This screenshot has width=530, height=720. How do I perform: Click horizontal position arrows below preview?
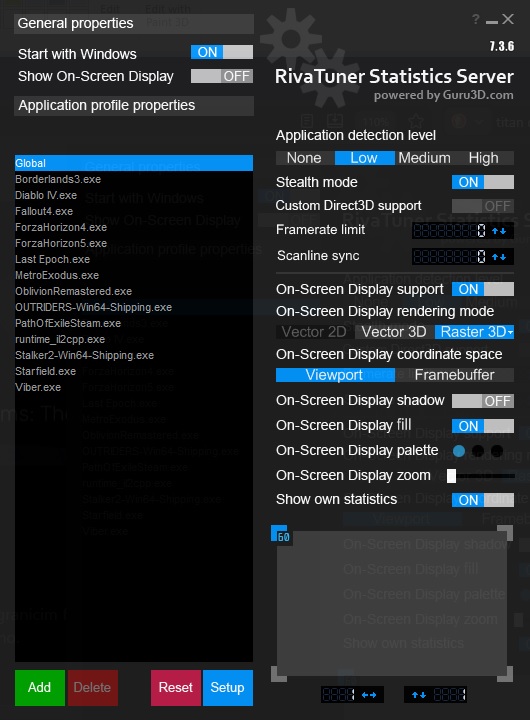(369, 695)
